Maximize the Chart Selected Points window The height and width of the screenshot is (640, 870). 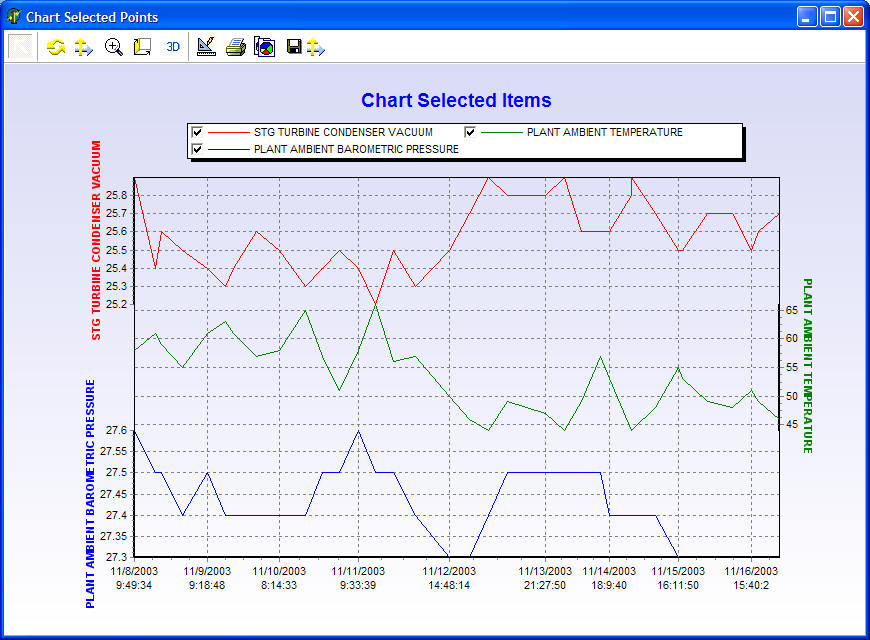(830, 17)
